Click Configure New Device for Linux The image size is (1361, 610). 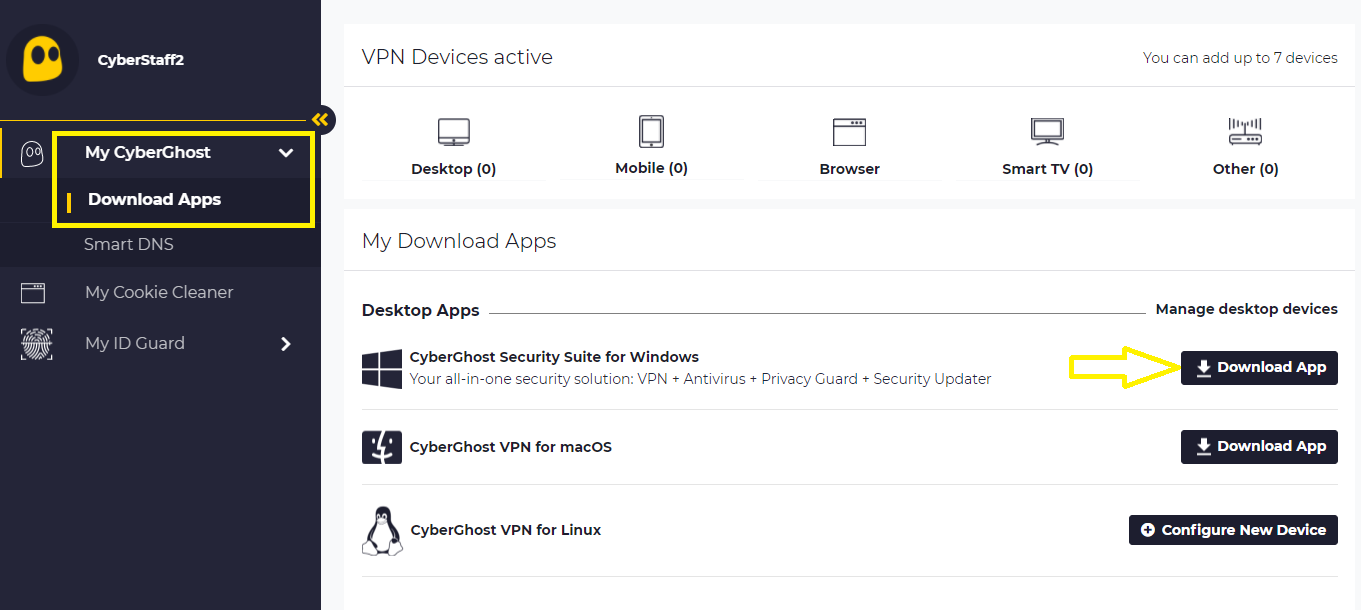pyautogui.click(x=1233, y=530)
